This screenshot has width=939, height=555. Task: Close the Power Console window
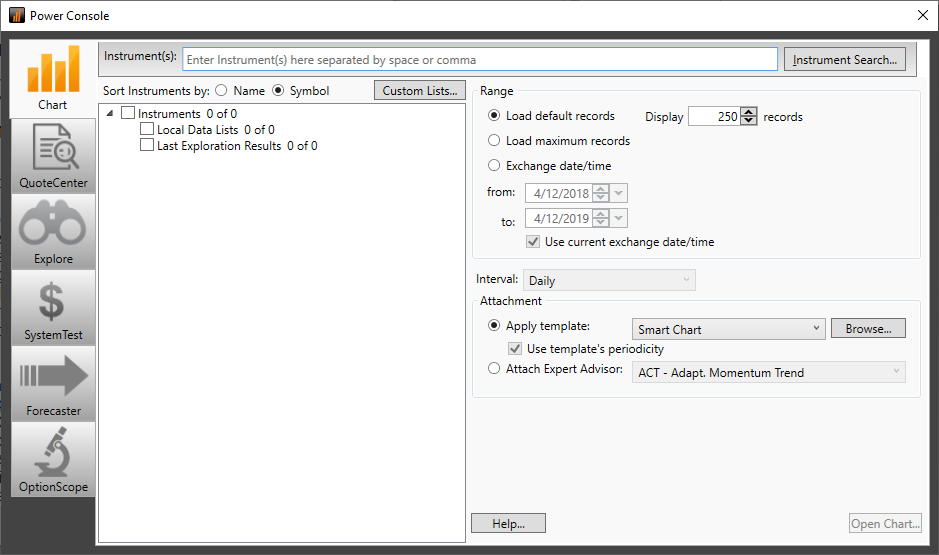coord(923,16)
